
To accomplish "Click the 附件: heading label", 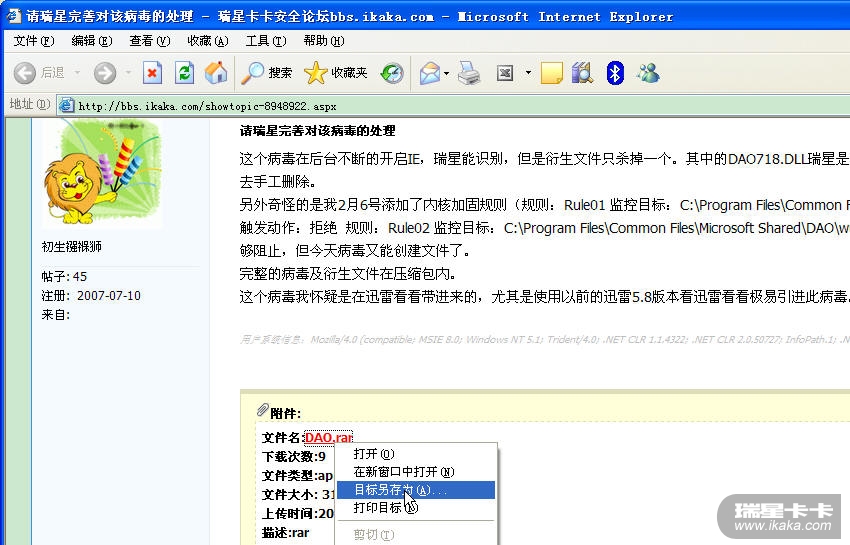I will pos(285,413).
